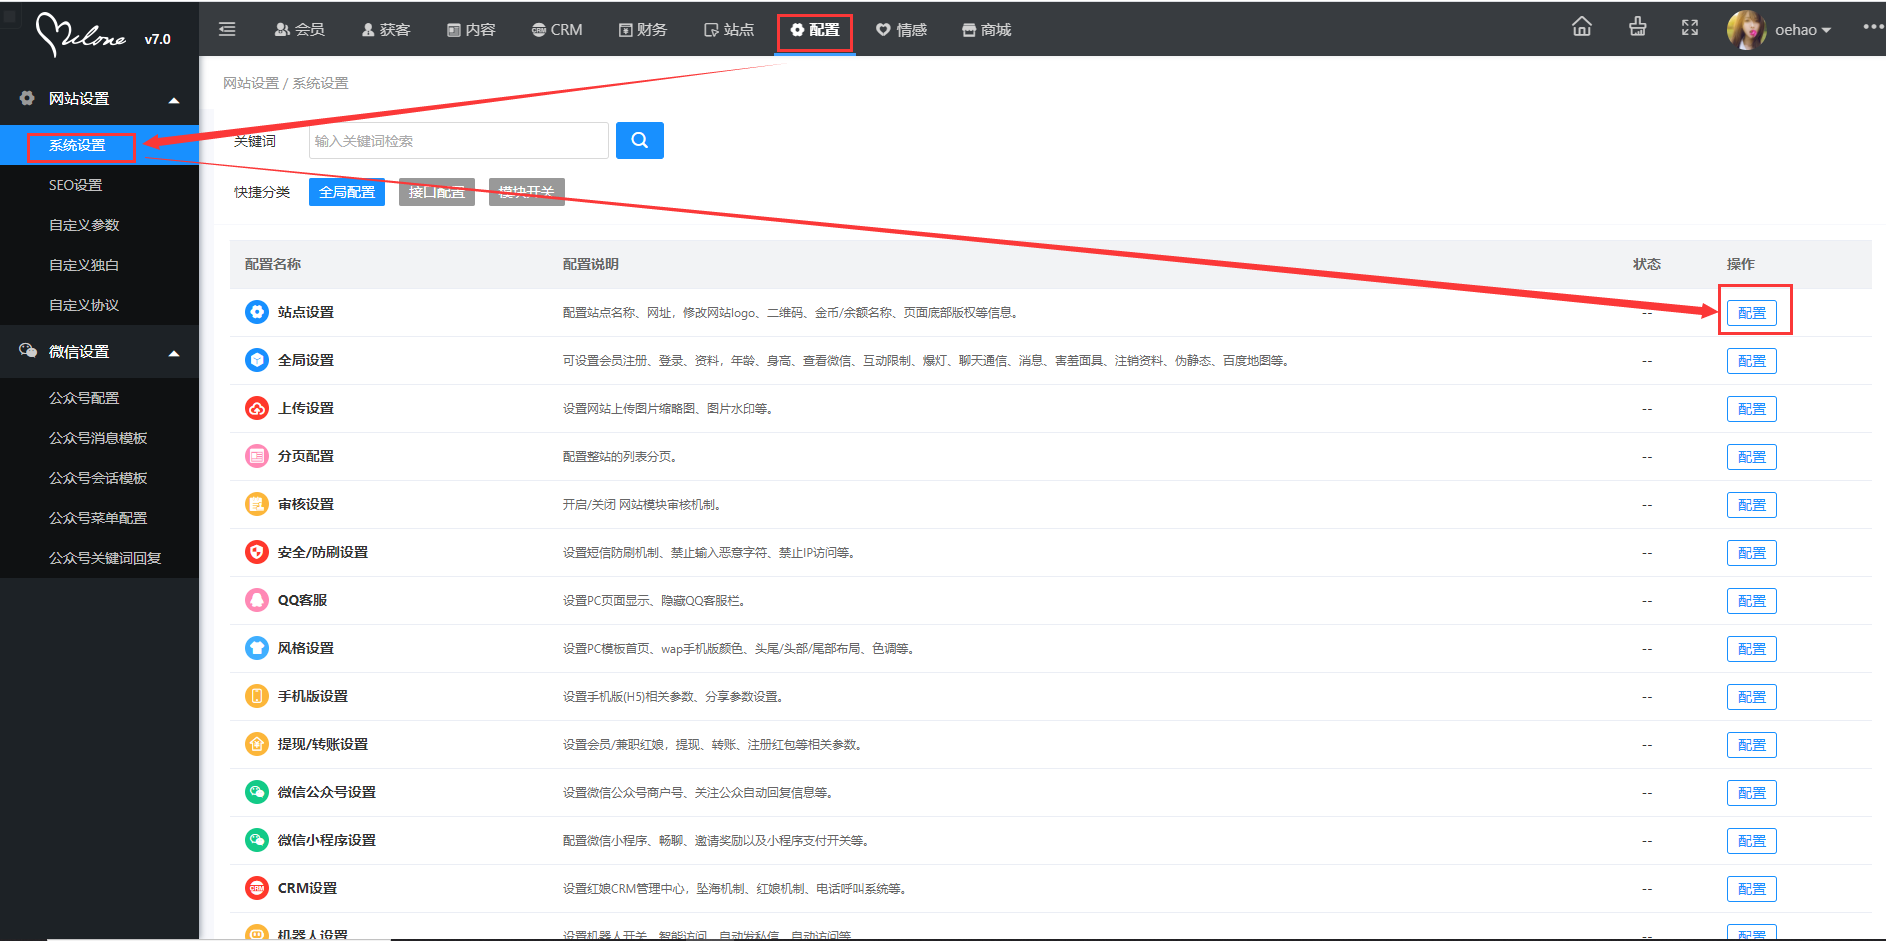Collapse the 微信设置 sidebar group

174,353
